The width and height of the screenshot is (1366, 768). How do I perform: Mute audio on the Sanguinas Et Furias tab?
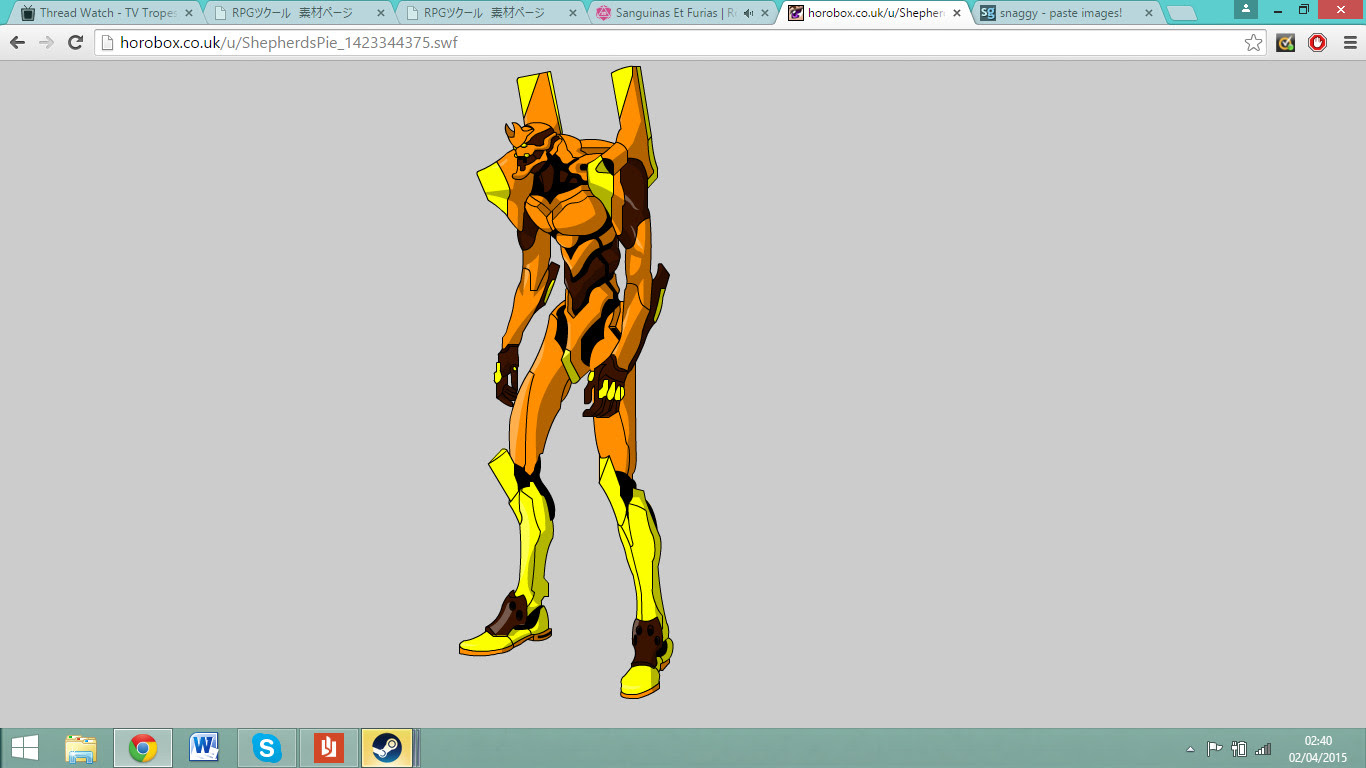point(748,13)
